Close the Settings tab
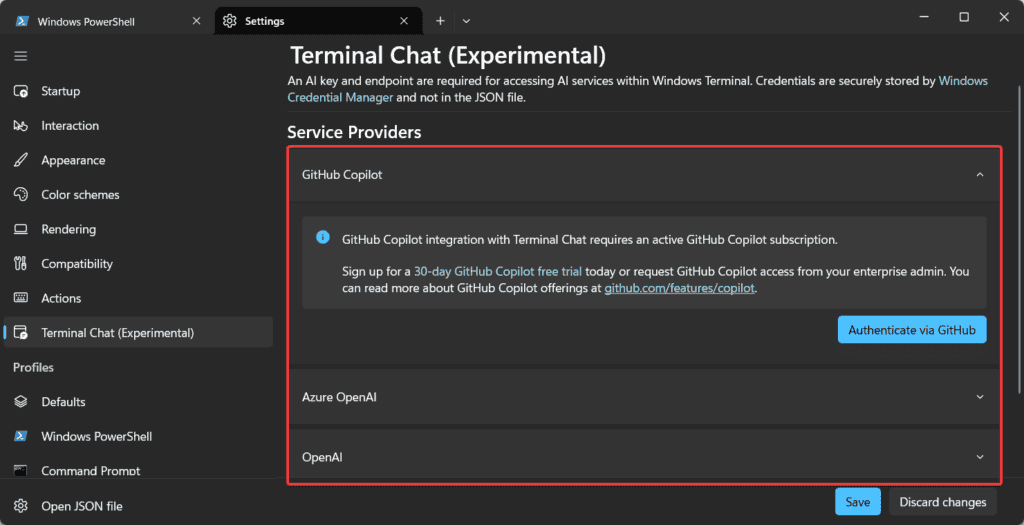Viewport: 1024px width, 525px height. (404, 21)
